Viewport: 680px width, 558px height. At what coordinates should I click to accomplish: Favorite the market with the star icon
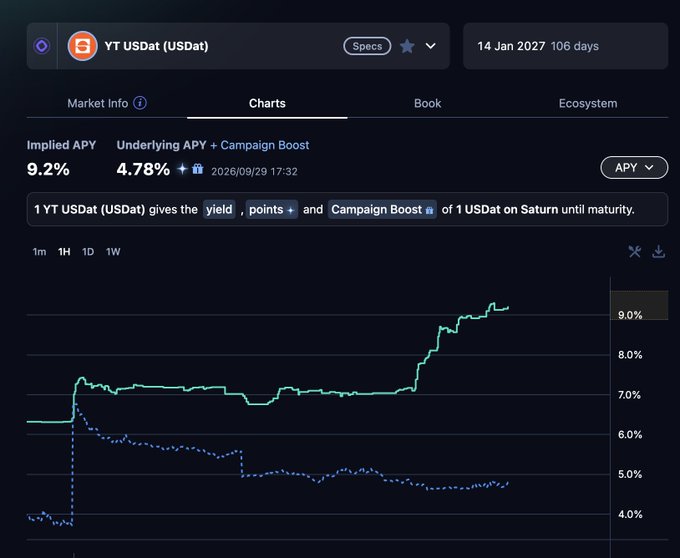(407, 46)
